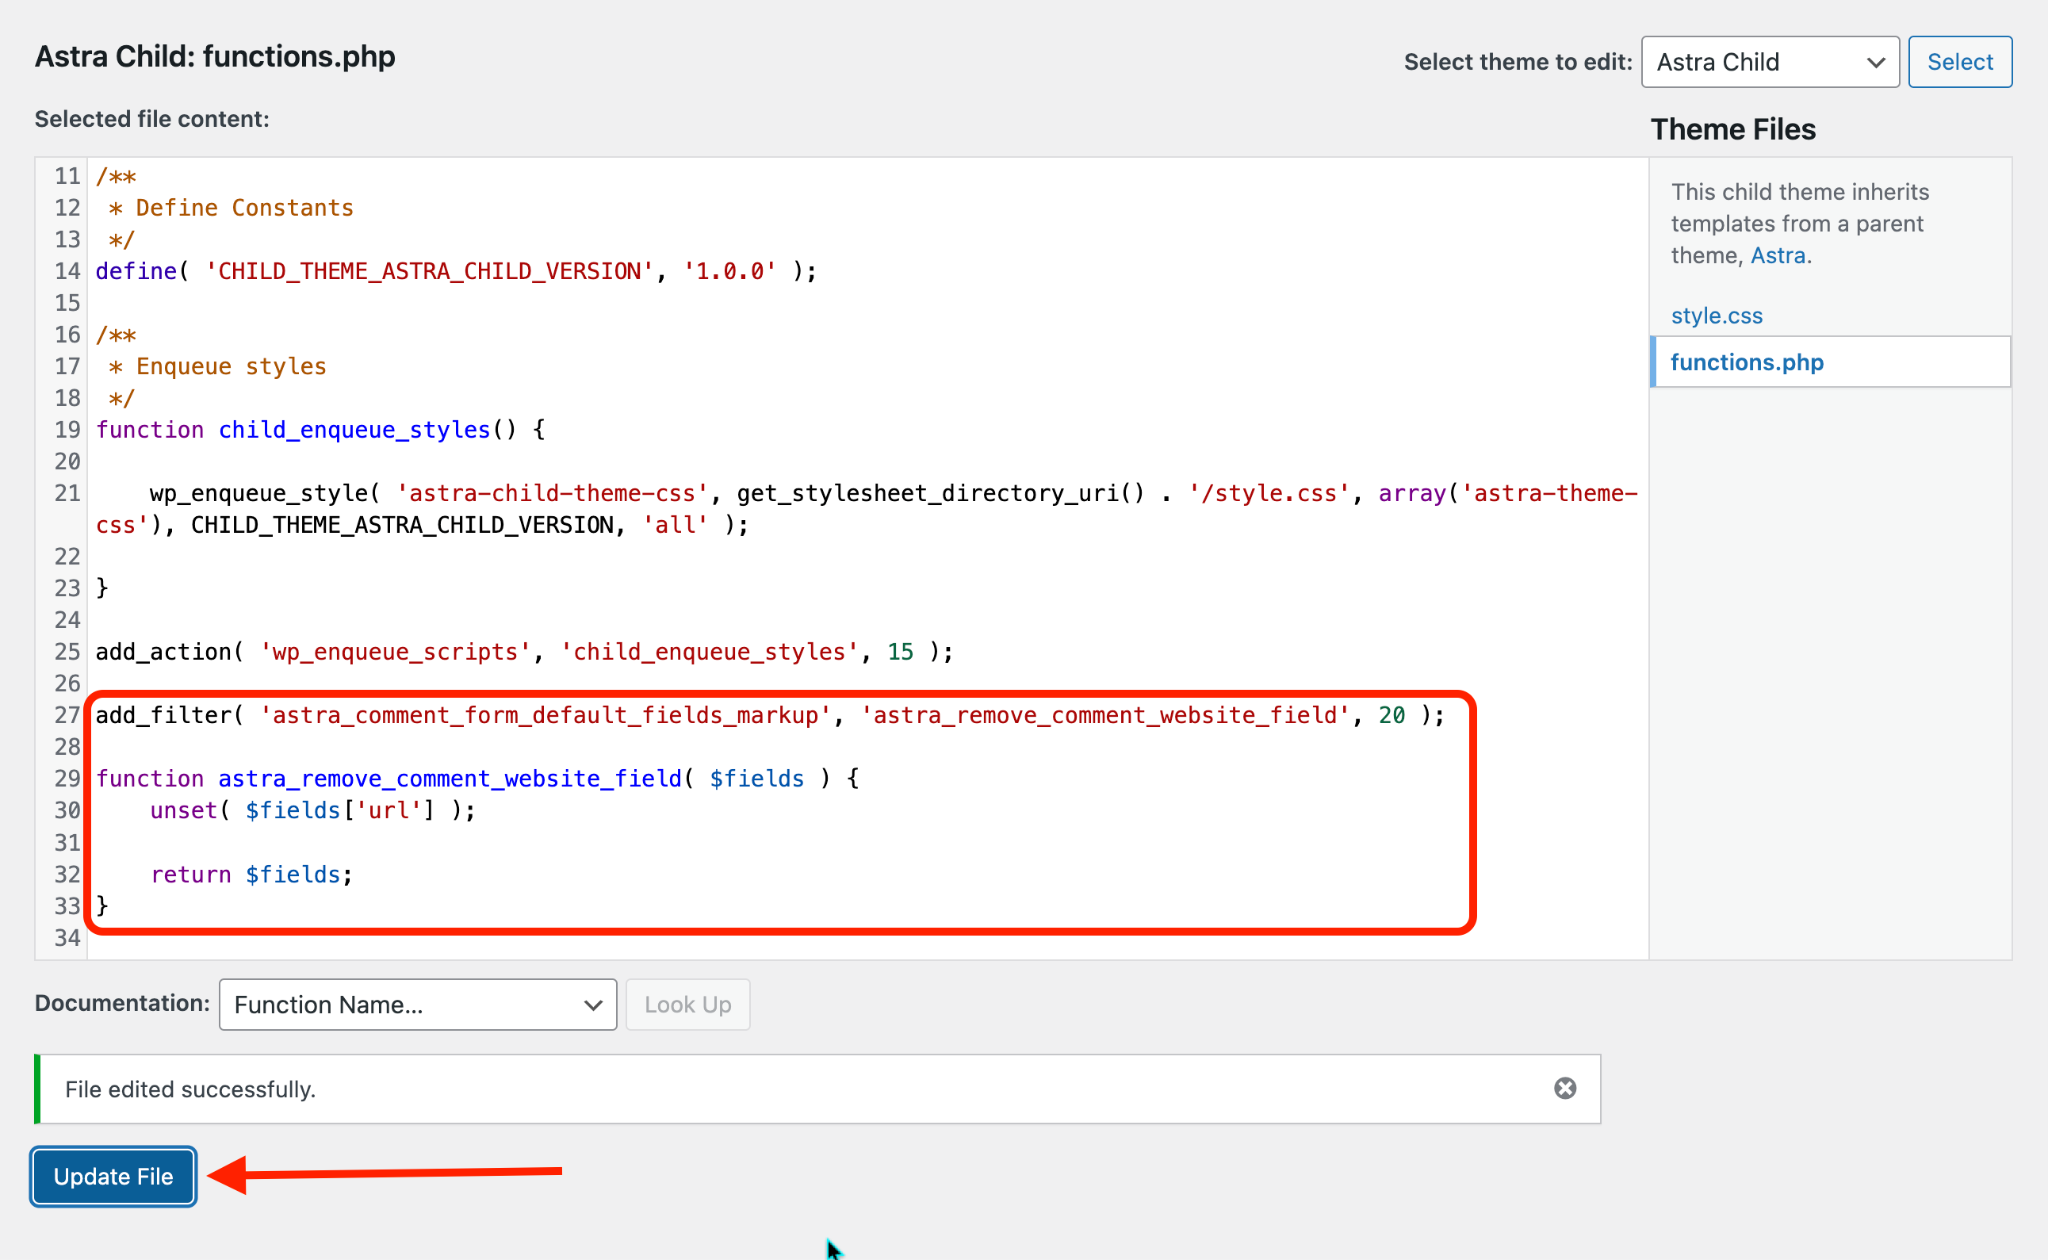Click the Theme Files heading
The width and height of the screenshot is (2048, 1260).
pyautogui.click(x=1733, y=130)
